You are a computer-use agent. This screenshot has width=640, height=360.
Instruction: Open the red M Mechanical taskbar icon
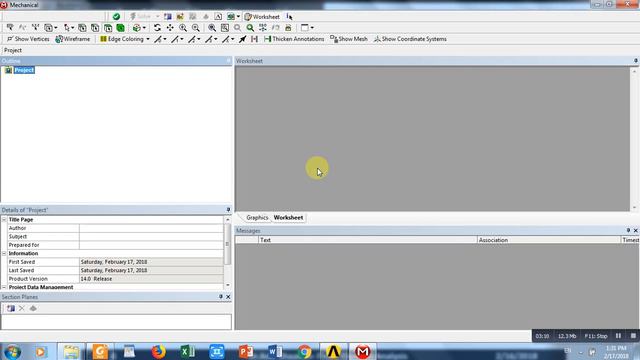coord(362,351)
